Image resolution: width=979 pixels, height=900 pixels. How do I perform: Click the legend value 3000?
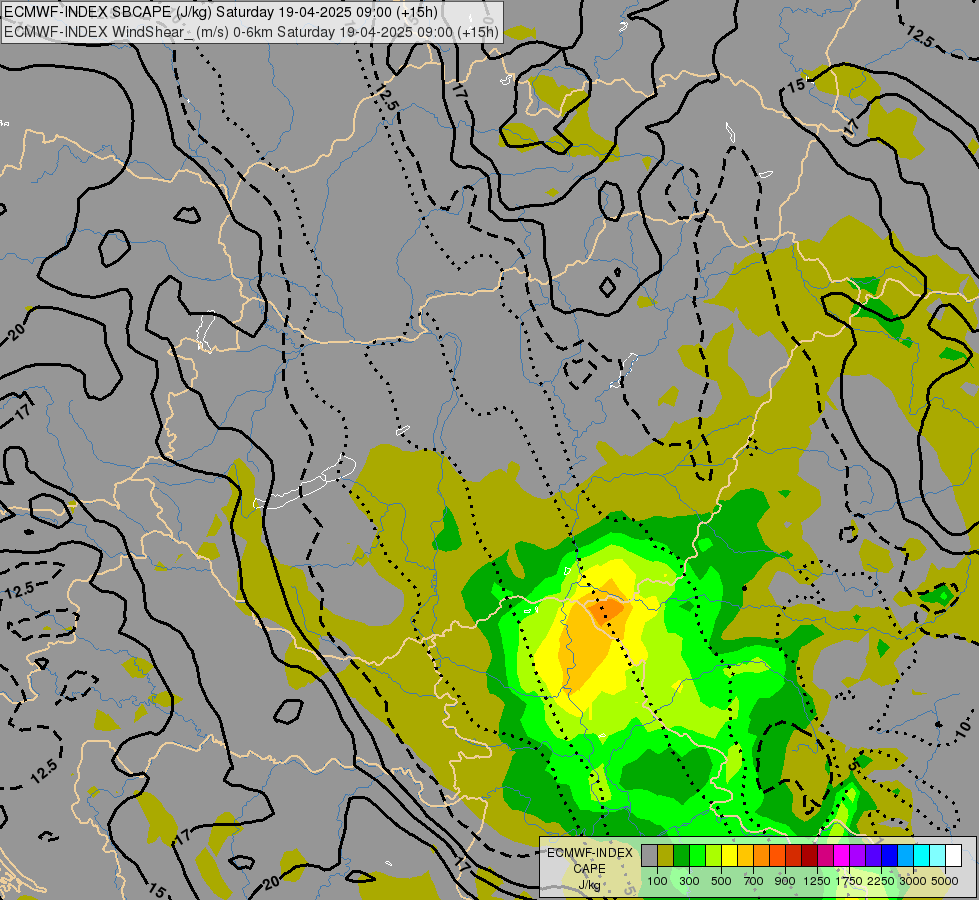[913, 881]
